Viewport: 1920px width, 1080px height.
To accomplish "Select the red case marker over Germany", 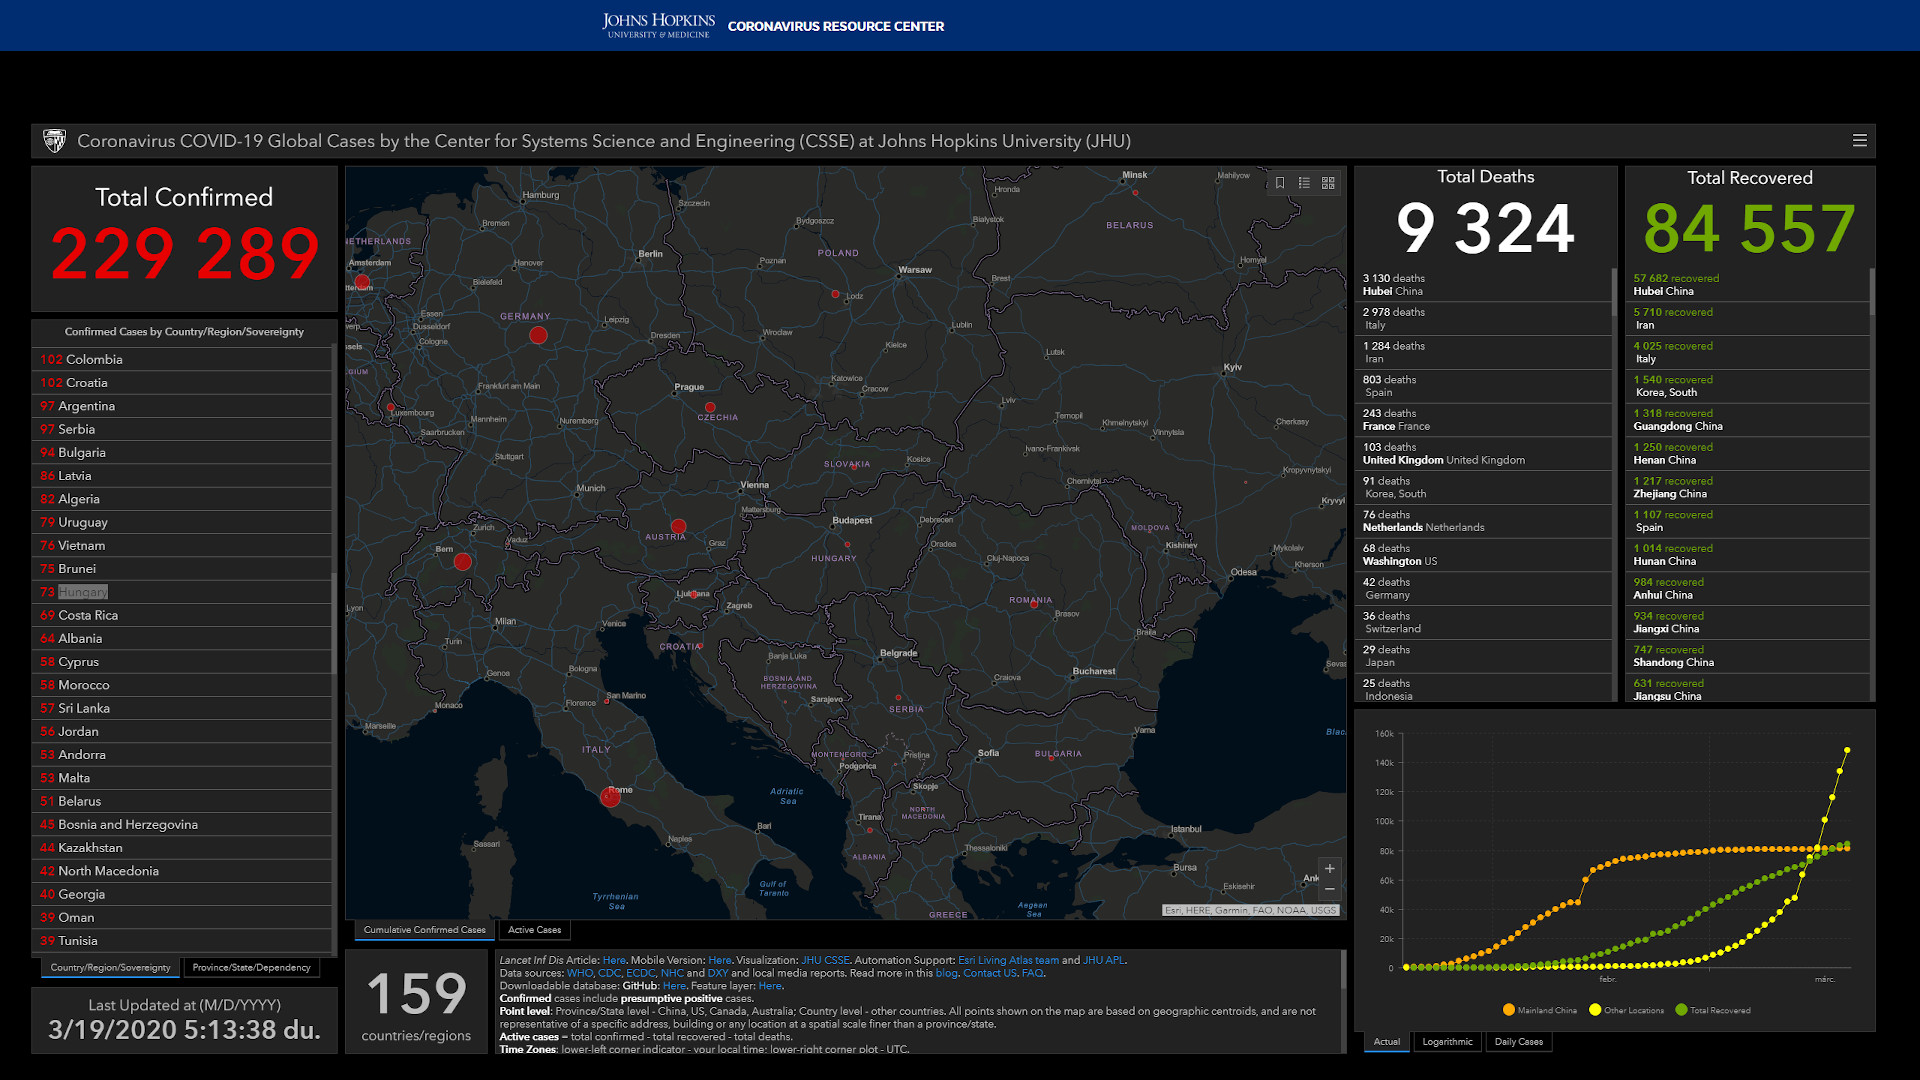I will click(x=538, y=335).
